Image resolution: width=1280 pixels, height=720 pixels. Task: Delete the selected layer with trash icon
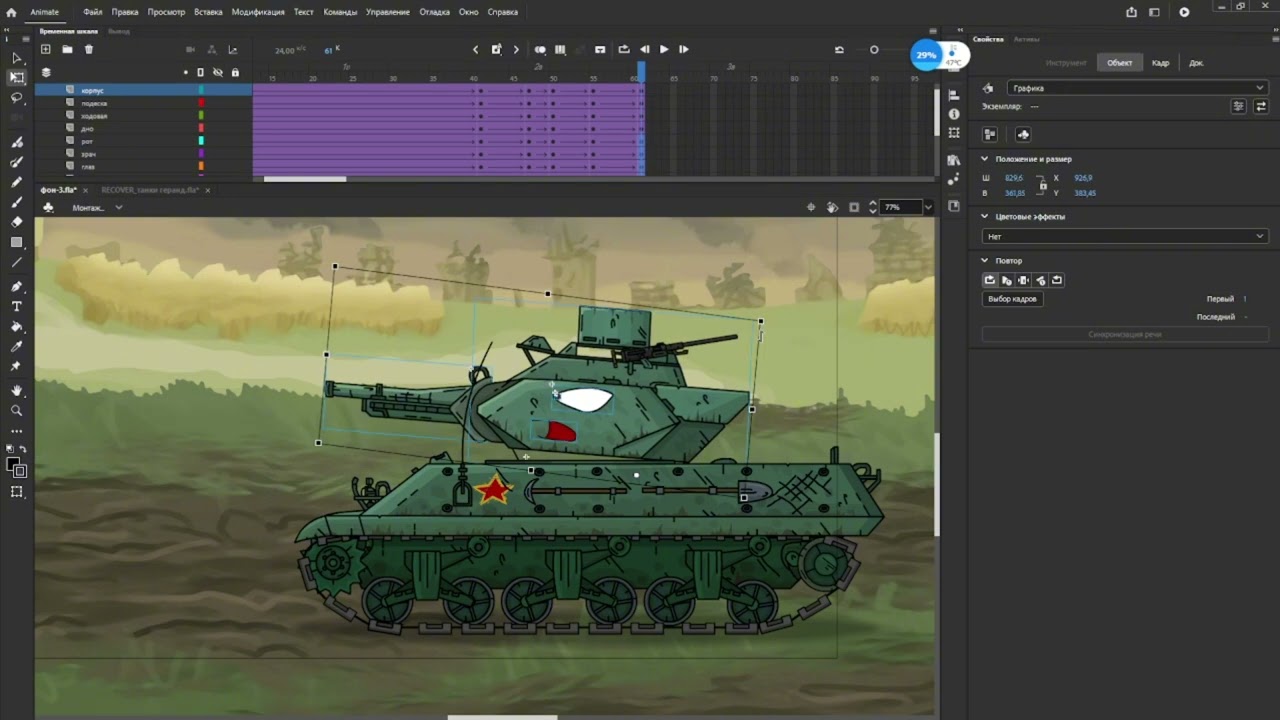point(89,49)
